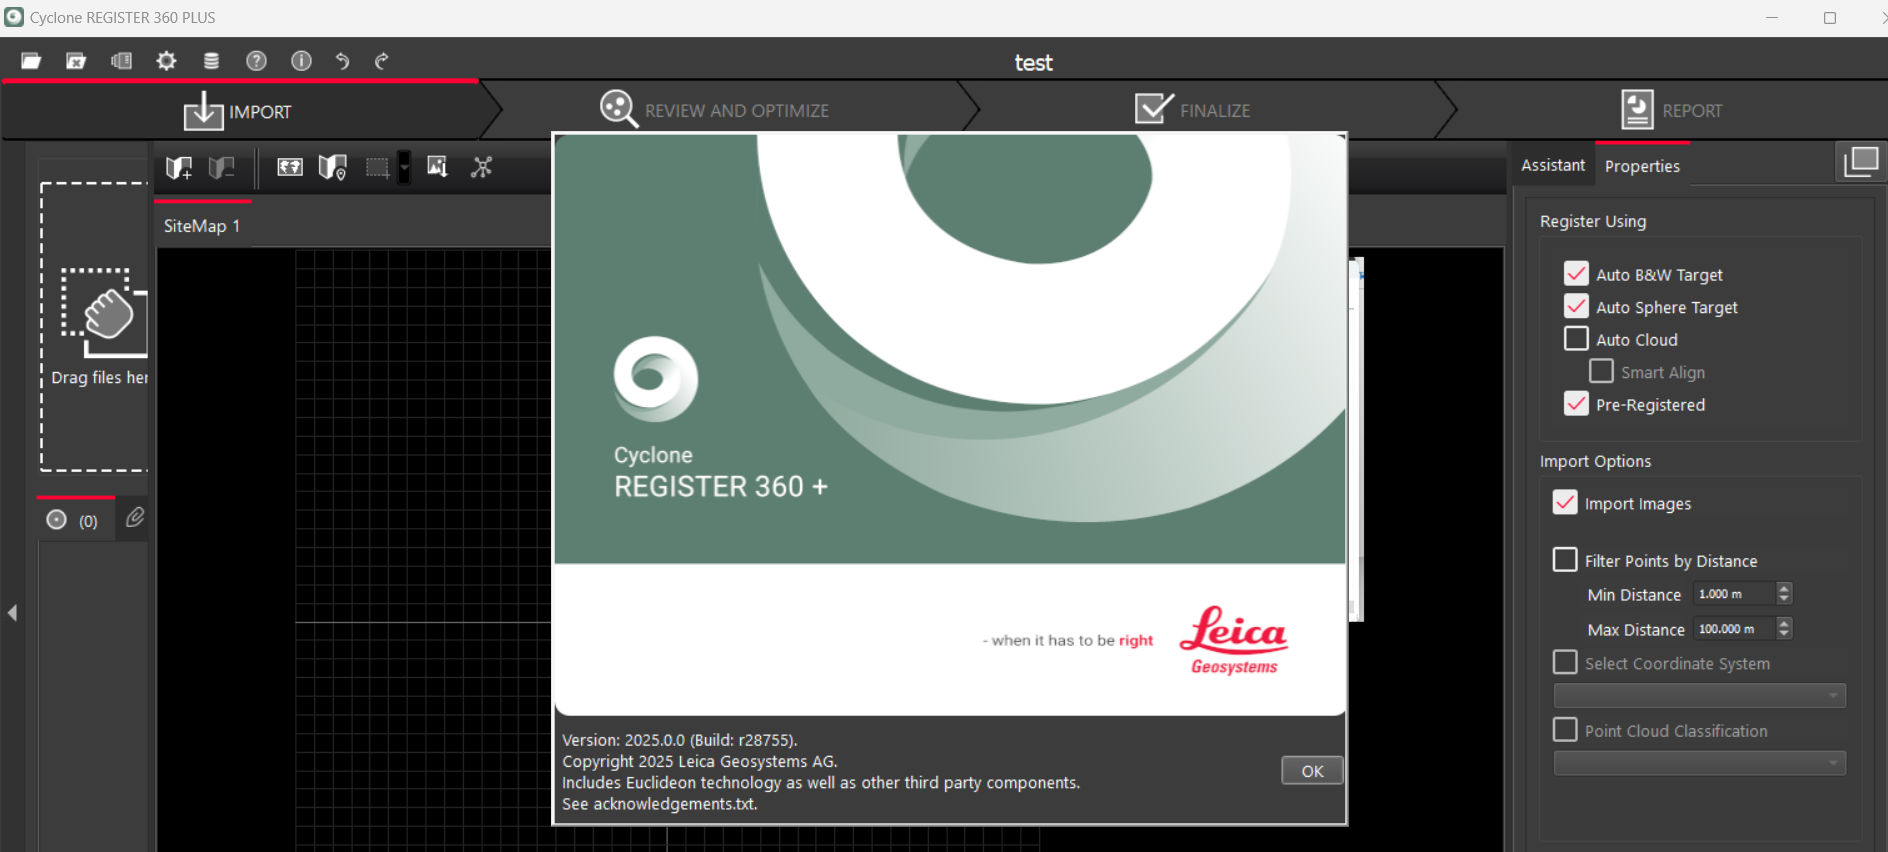Go to the FINALIZE step
Viewport: 1888px width, 852px height.
click(x=1192, y=110)
